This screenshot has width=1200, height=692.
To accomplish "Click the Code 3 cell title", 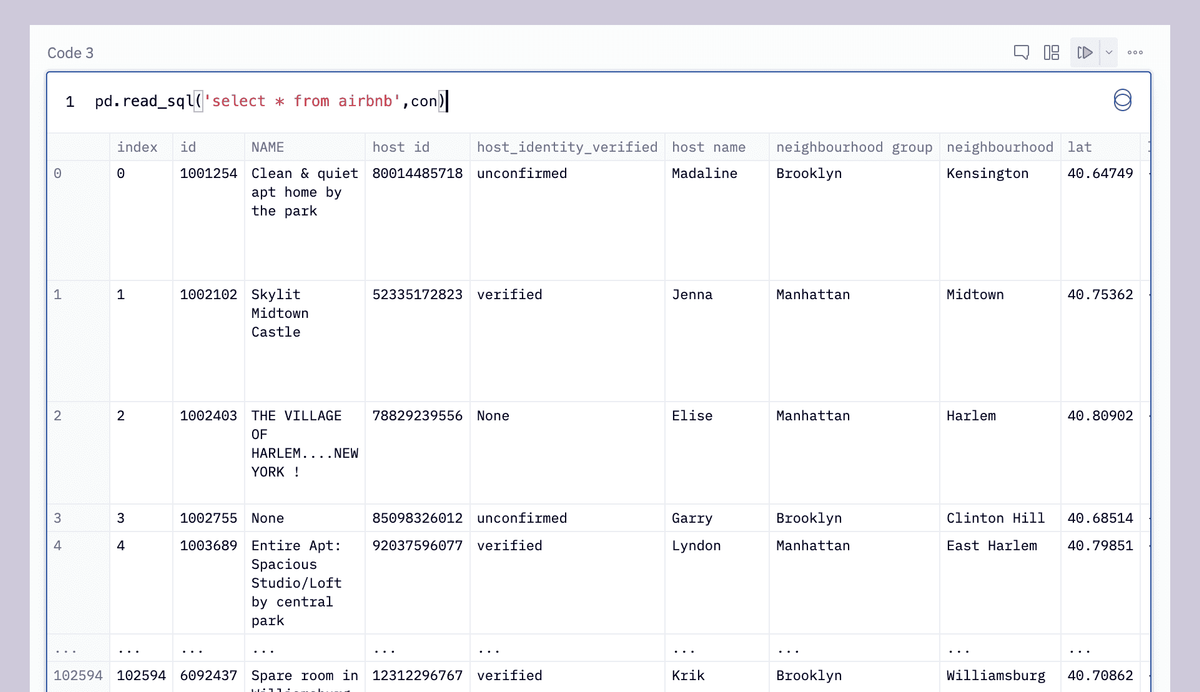I will 70,53.
